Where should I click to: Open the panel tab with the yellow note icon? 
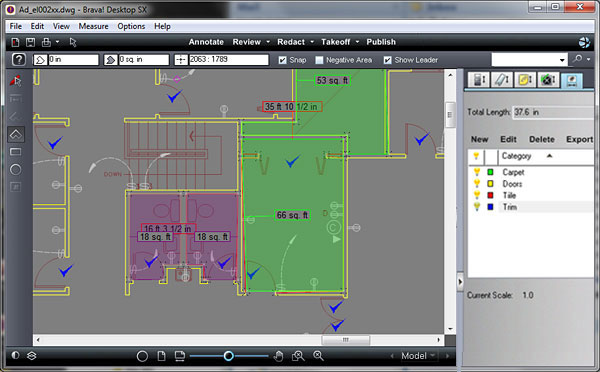click(525, 80)
